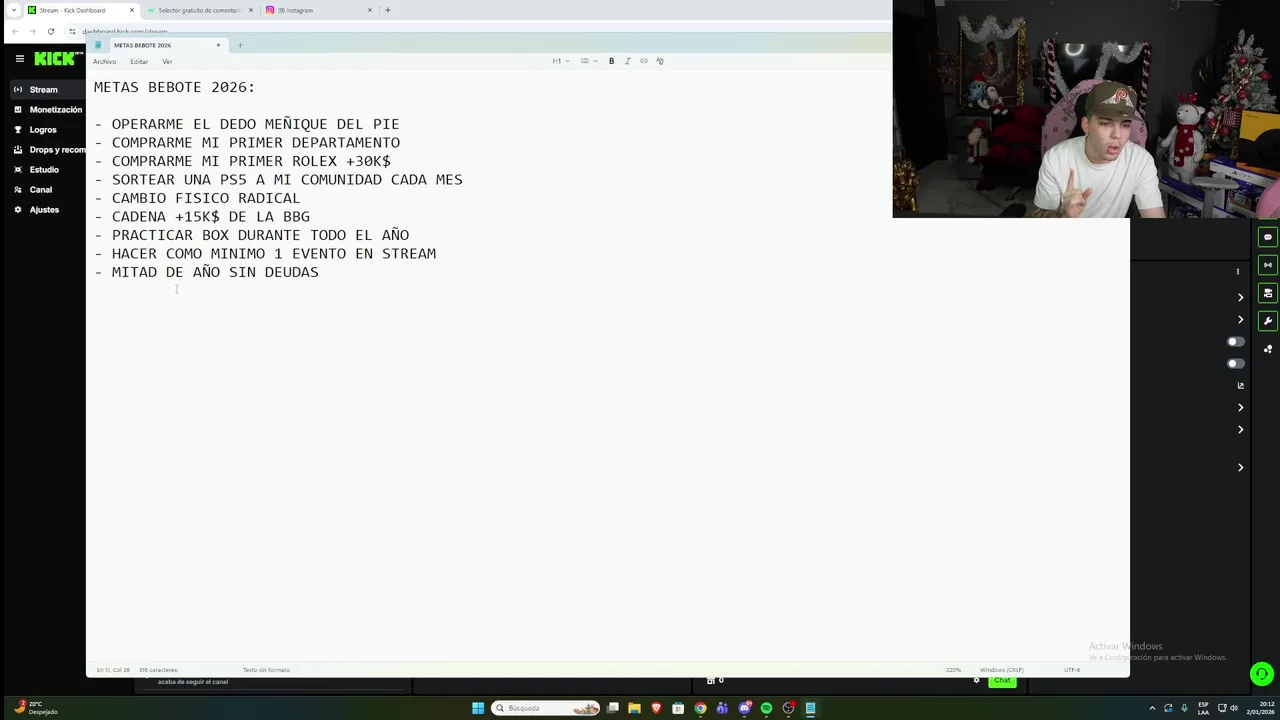The image size is (1280, 720).
Task: Click the connected-dots icon below the wrench
Action: point(1268,349)
